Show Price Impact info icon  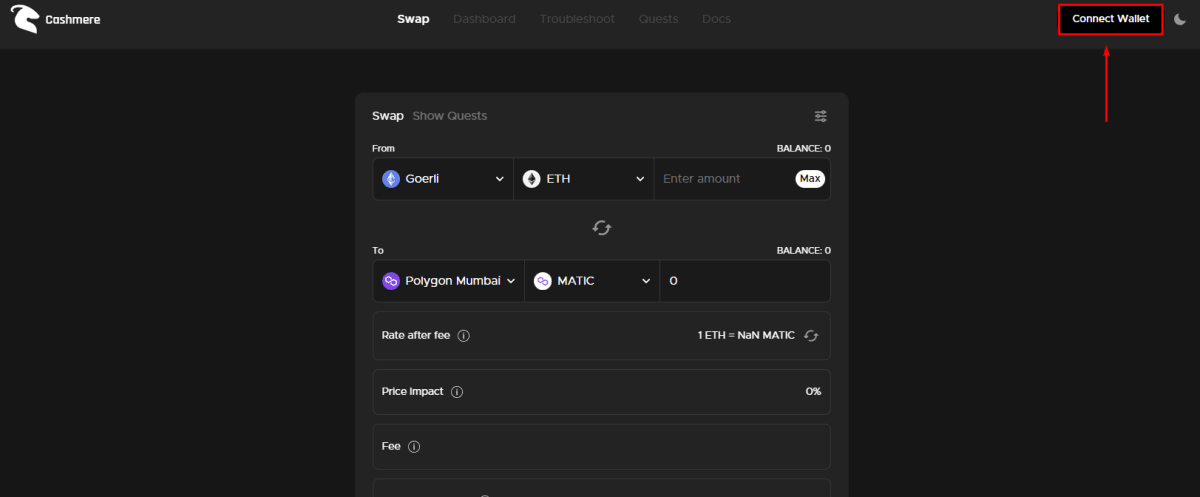pos(457,392)
